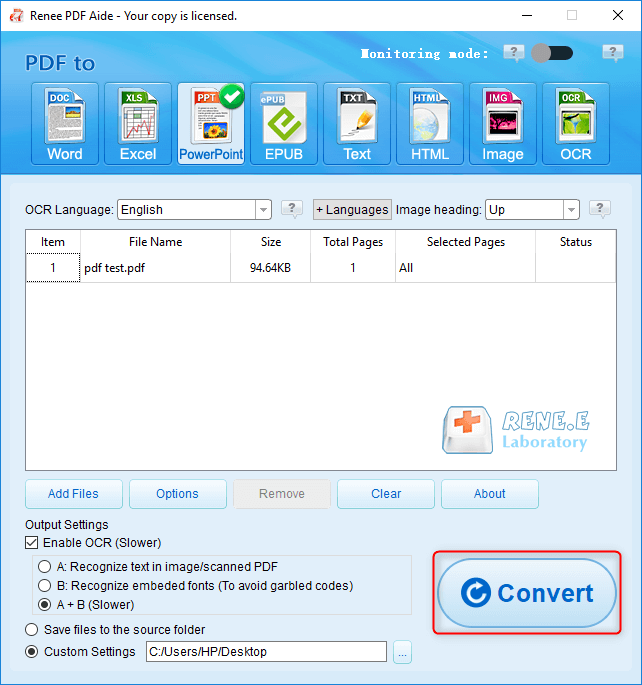Choose the EPUB output format icon
Viewport: 642px width, 685px height.
tap(284, 124)
